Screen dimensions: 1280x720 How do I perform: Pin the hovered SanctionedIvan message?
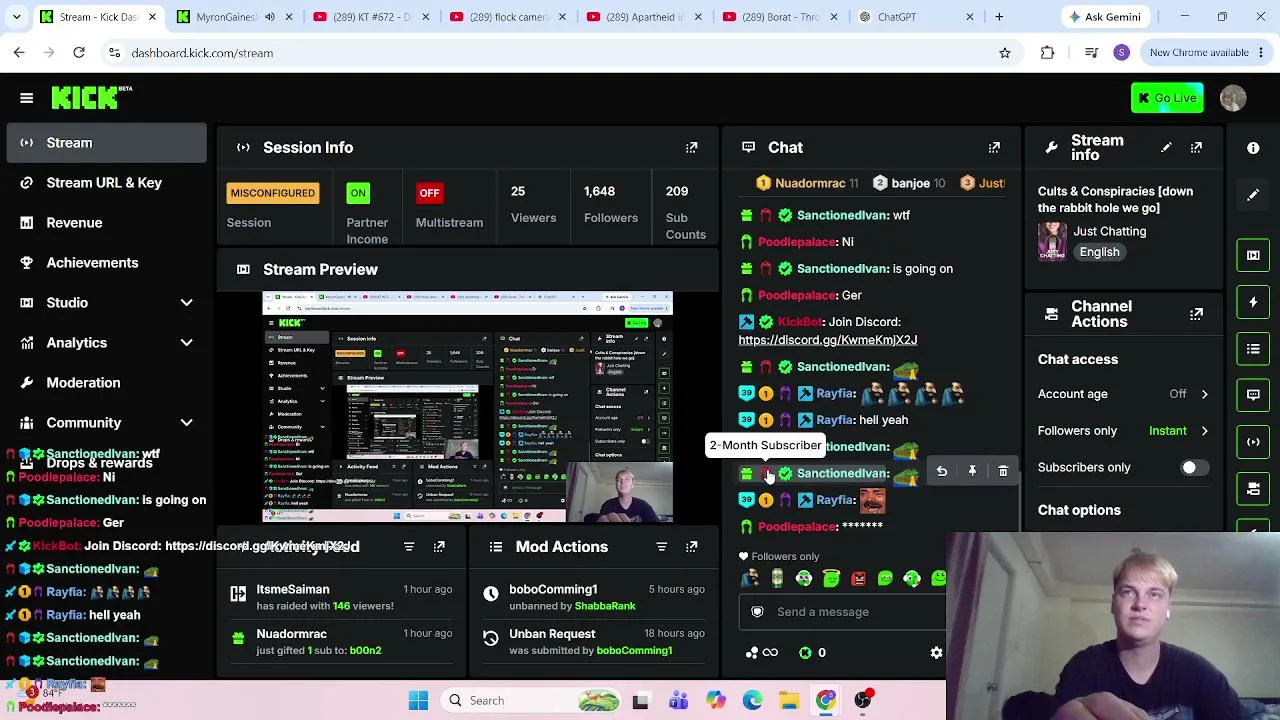[972, 471]
